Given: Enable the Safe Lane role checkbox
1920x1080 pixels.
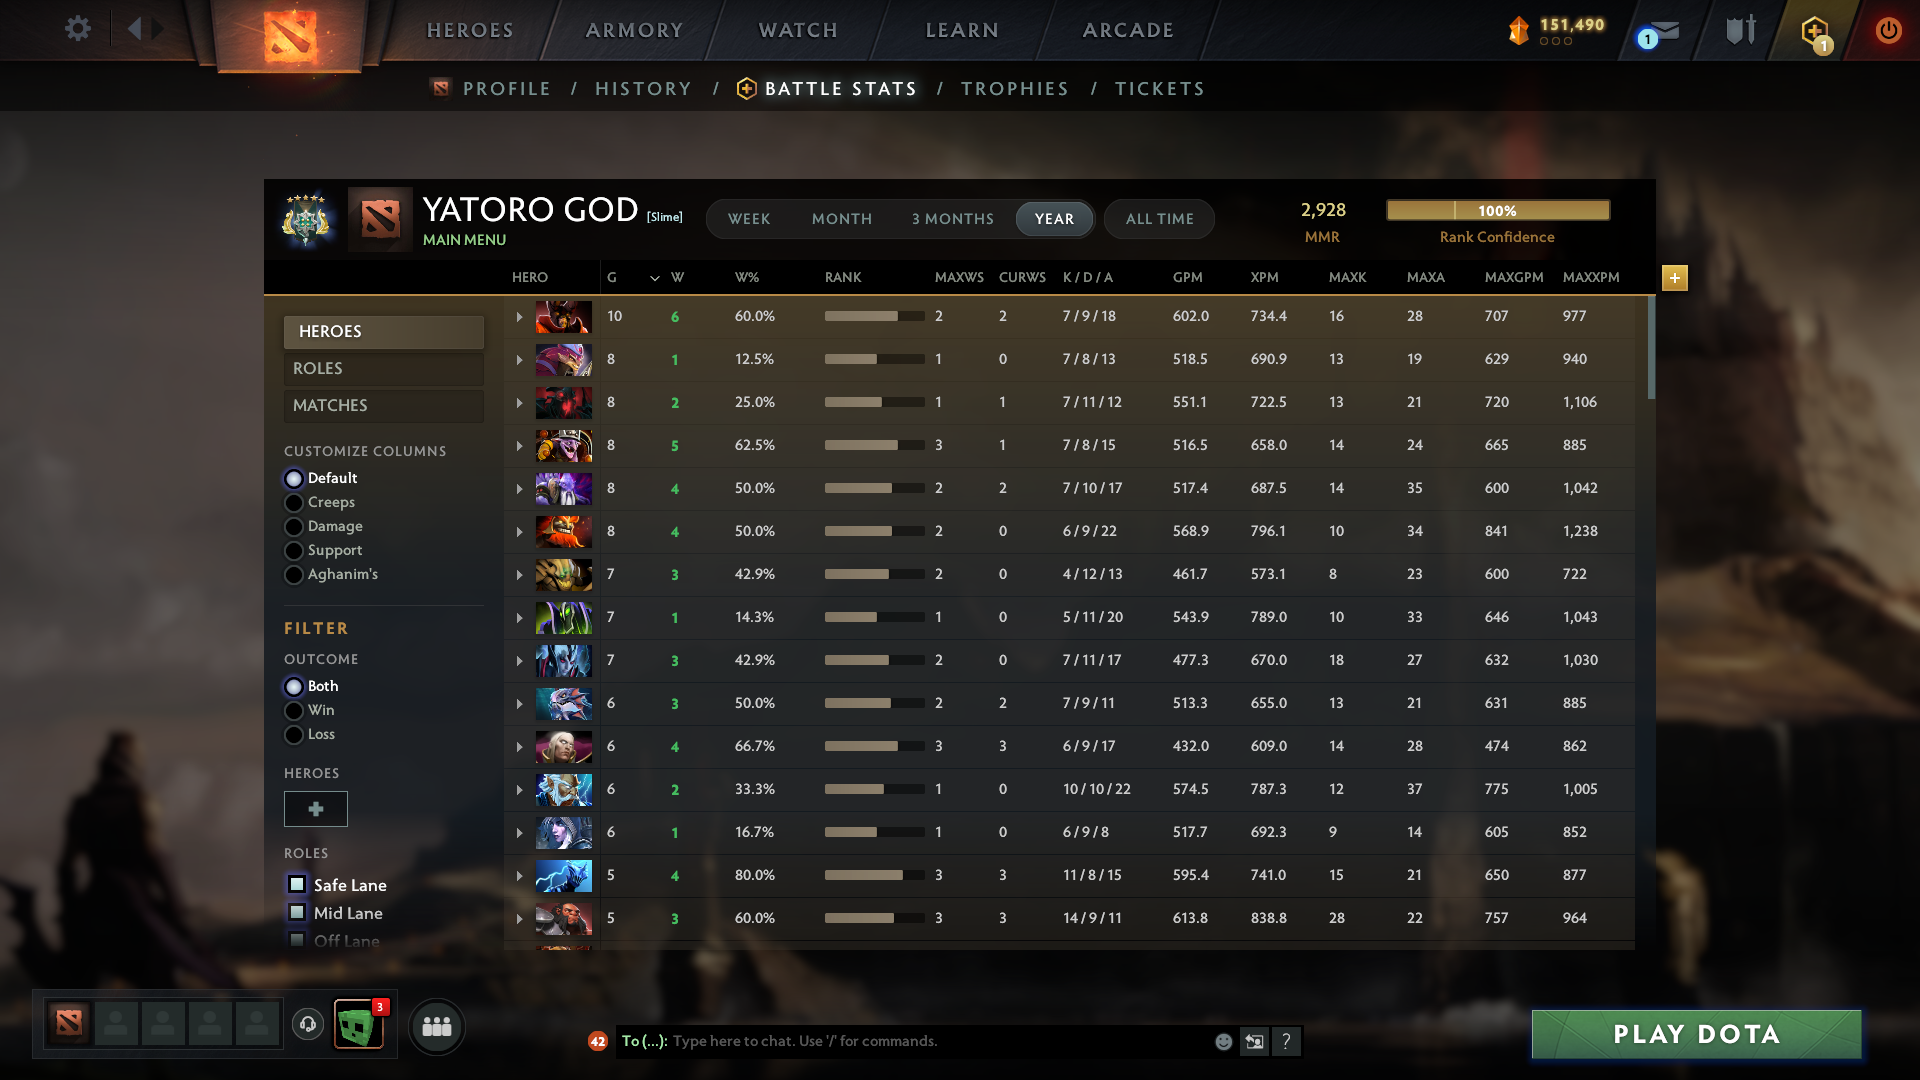Looking at the screenshot, I should tap(297, 884).
